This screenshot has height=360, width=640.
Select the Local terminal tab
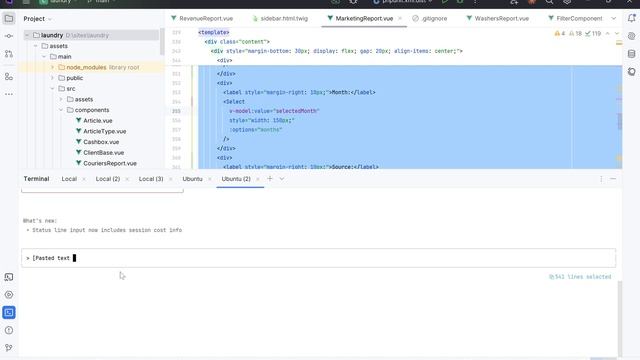coord(69,179)
